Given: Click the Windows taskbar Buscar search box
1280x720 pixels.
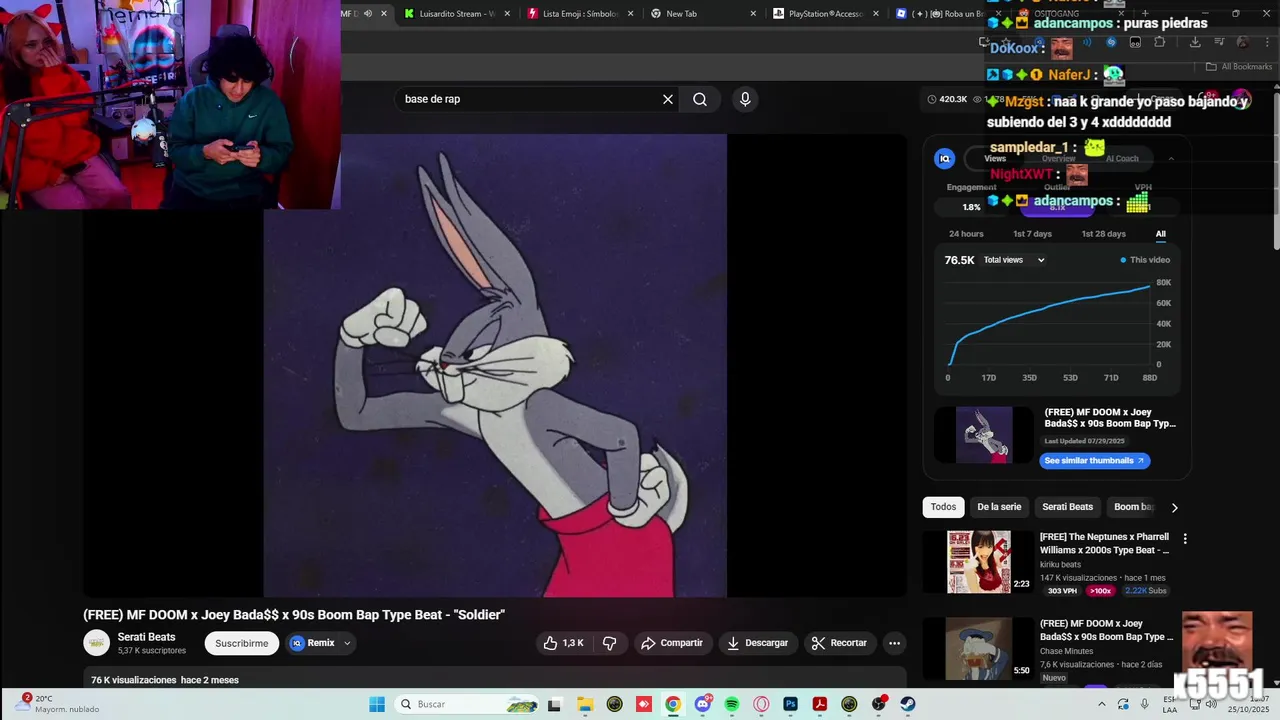Looking at the screenshot, I should point(468,704).
